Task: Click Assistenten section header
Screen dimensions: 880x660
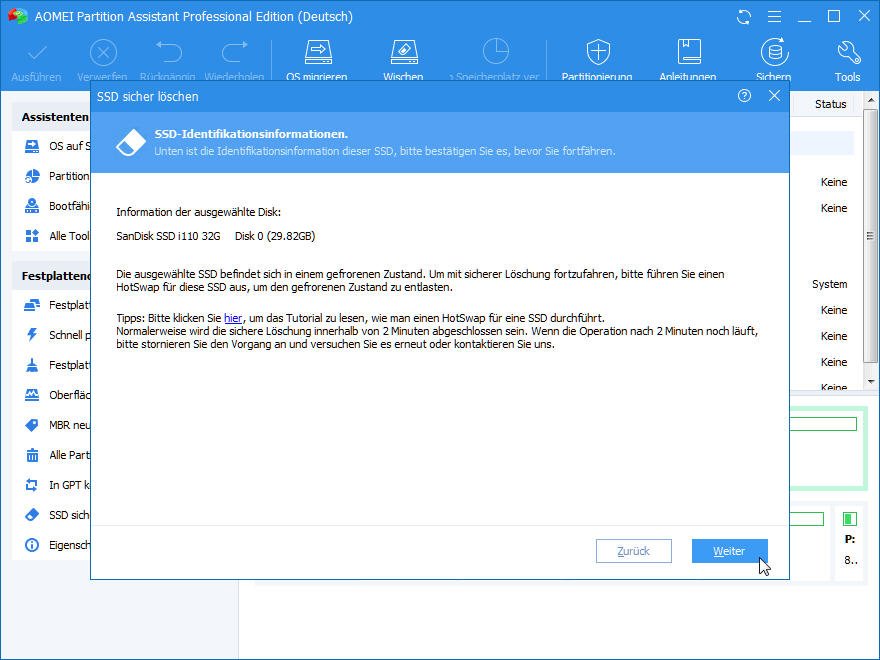Action: pyautogui.click(x=55, y=117)
